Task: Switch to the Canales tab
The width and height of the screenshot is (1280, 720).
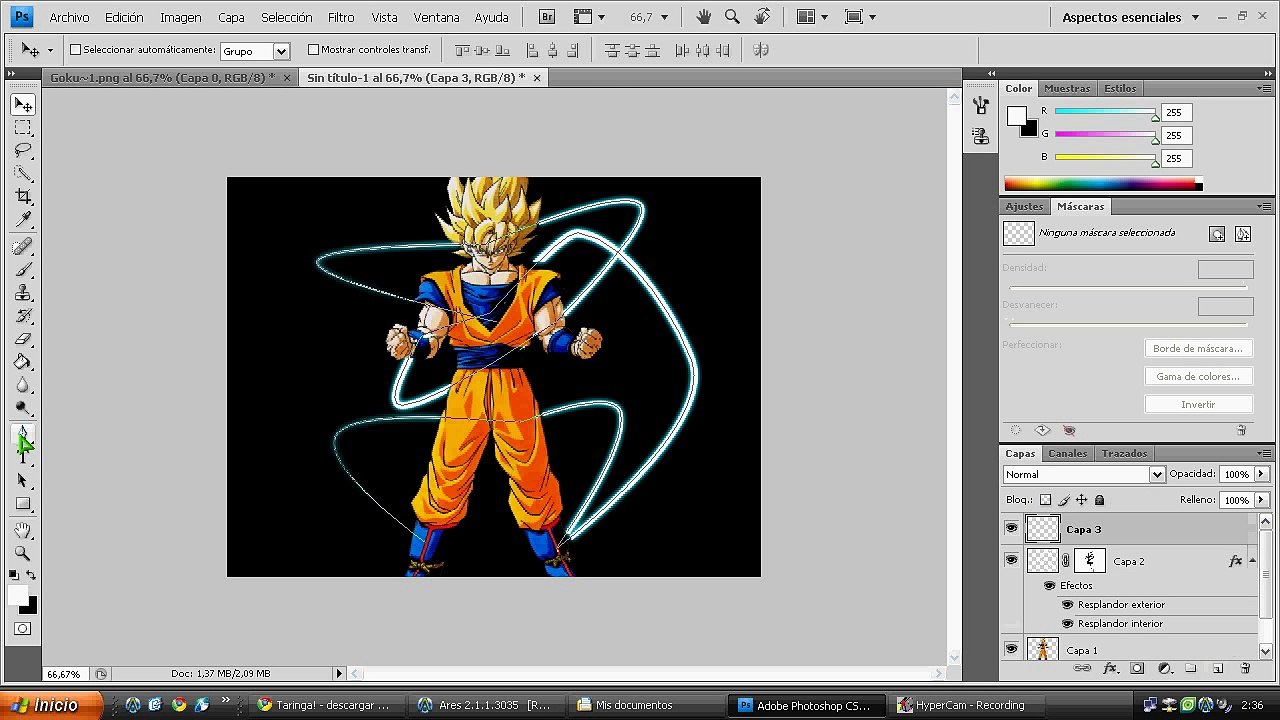Action: click(1068, 453)
